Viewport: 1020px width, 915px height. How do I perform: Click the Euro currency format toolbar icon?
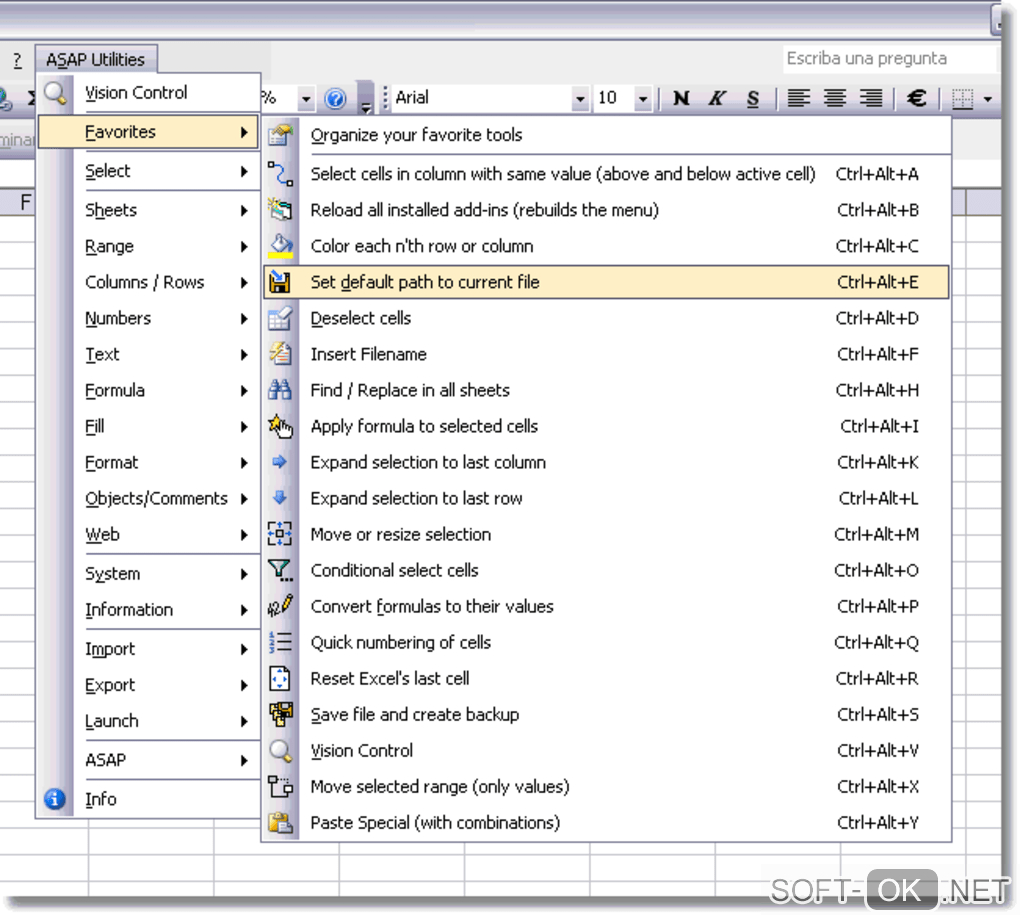(917, 98)
